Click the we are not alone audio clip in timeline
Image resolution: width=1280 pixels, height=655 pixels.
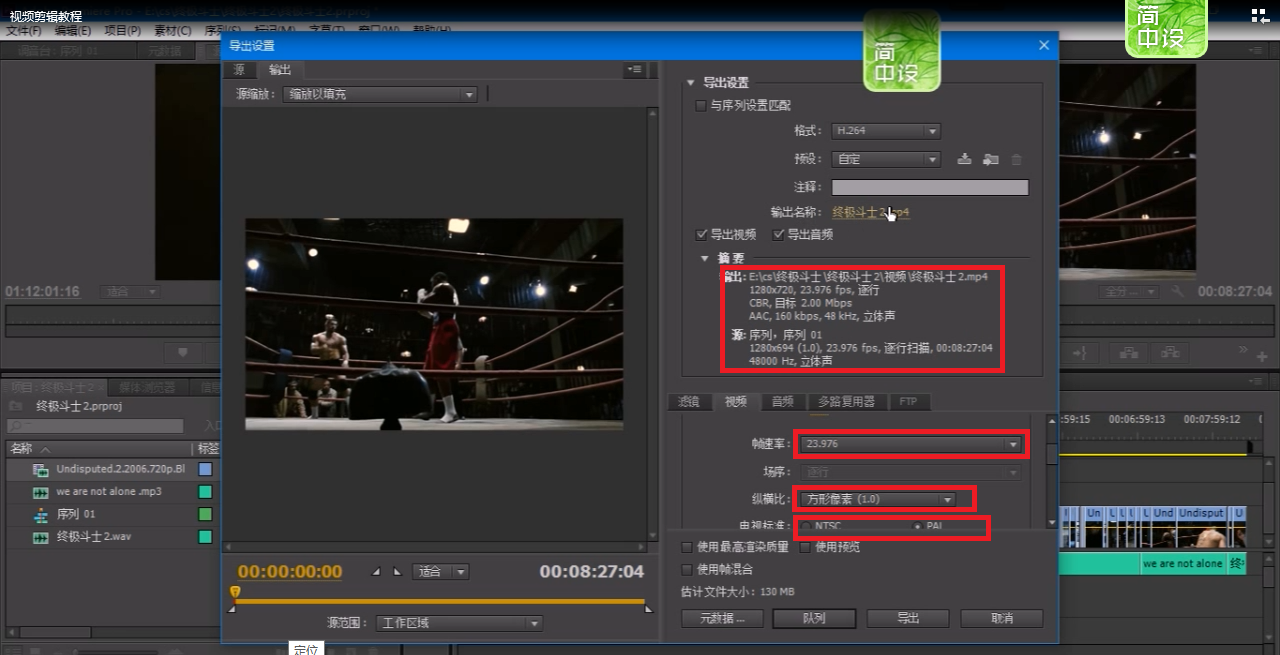pyautogui.click(x=1183, y=564)
